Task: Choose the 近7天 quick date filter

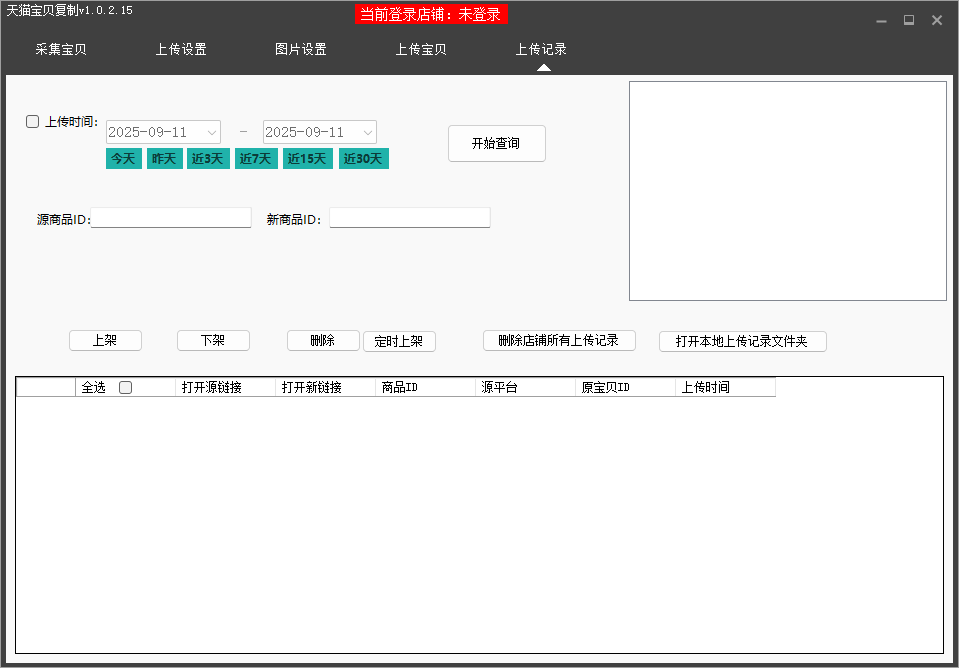Action: (x=256, y=159)
